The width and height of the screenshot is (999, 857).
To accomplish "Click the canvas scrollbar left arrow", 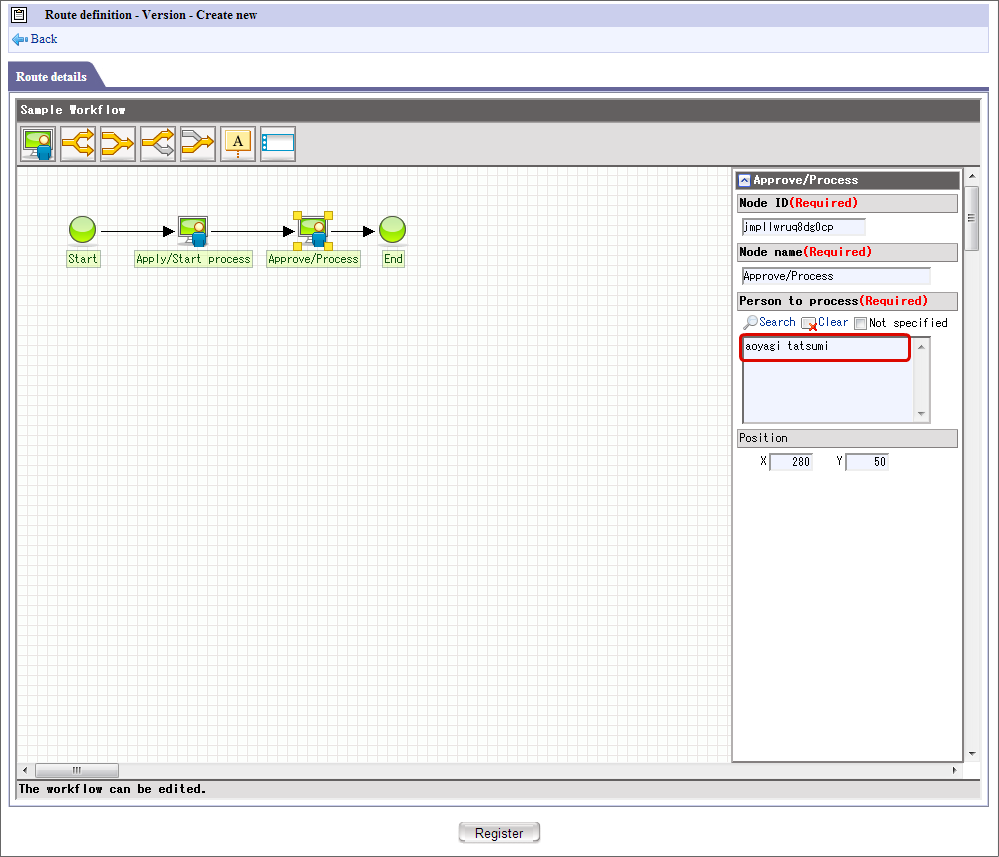I will click(25, 770).
